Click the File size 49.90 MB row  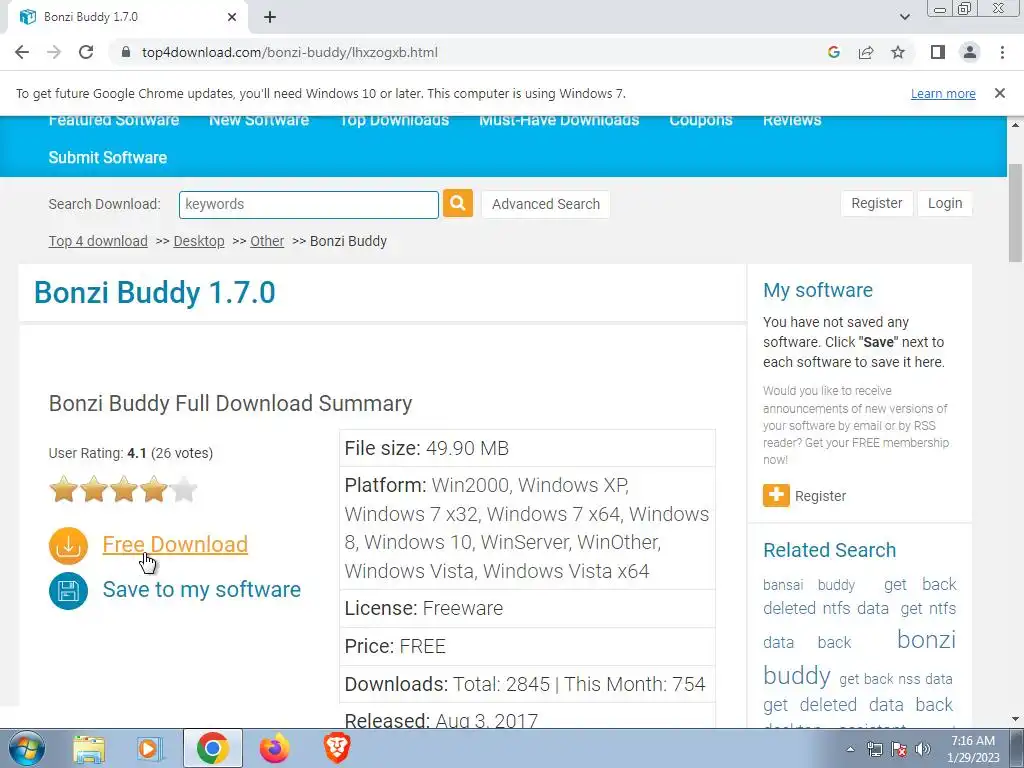point(527,448)
